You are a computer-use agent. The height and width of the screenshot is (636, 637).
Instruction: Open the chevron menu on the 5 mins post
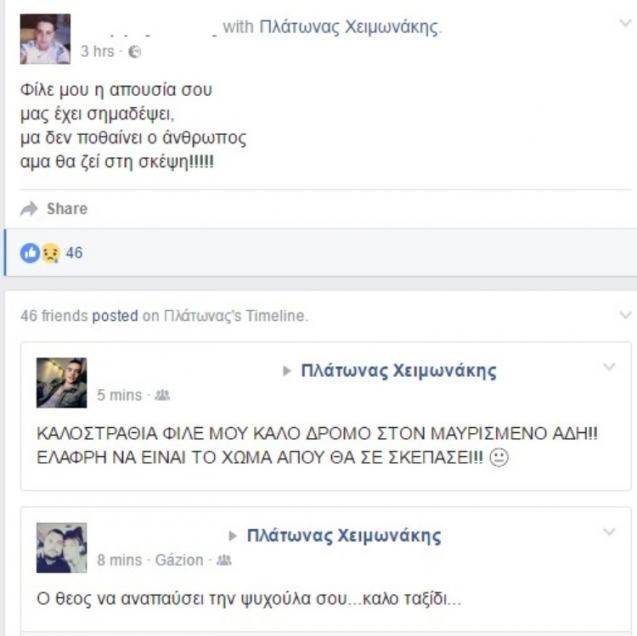click(609, 367)
